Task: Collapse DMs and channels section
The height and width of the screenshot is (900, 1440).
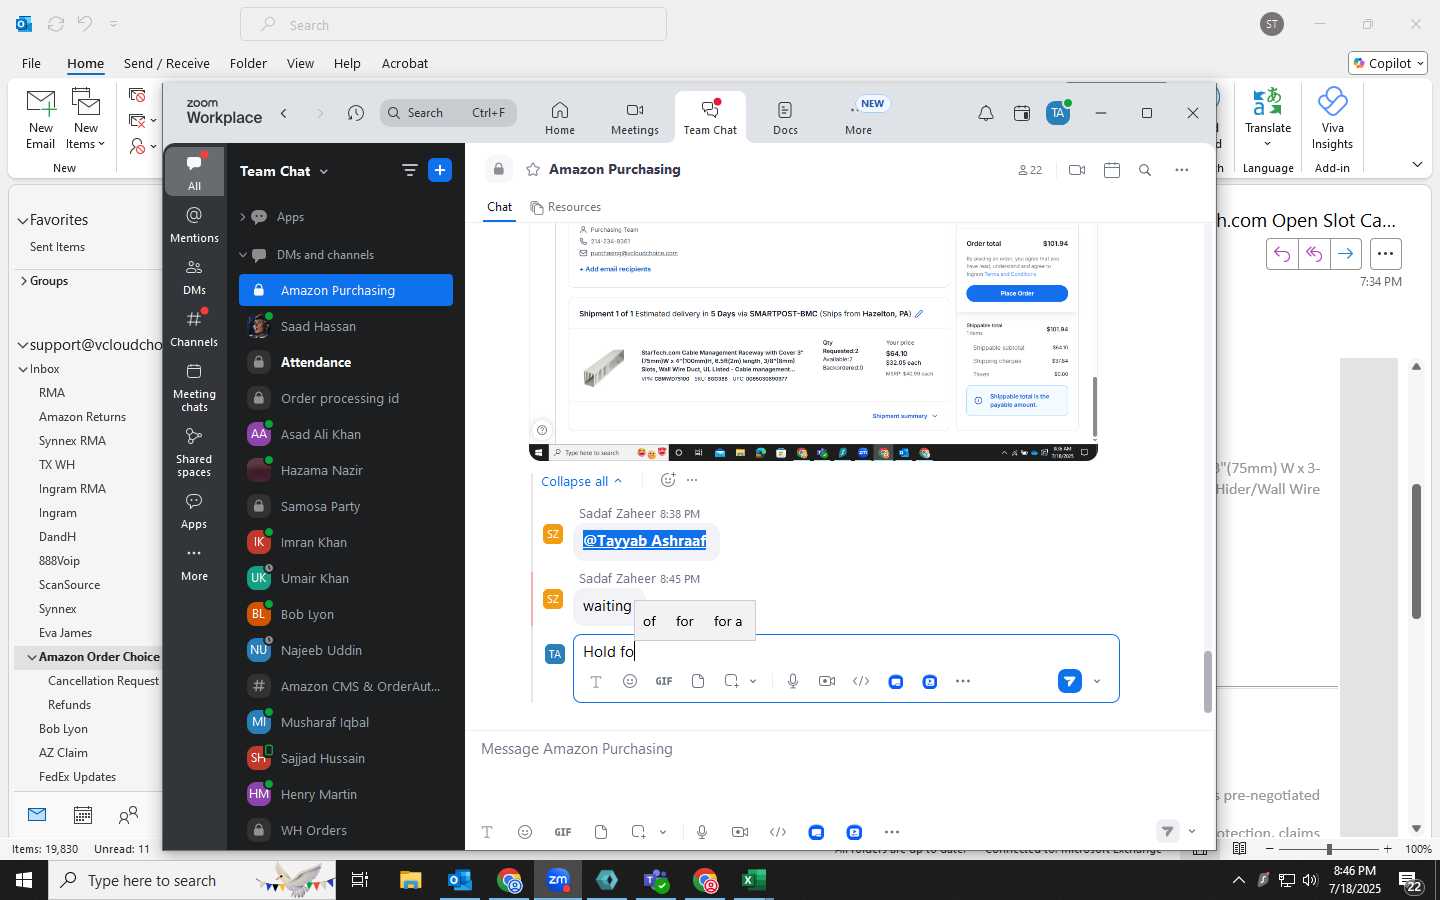Action: 242,255
